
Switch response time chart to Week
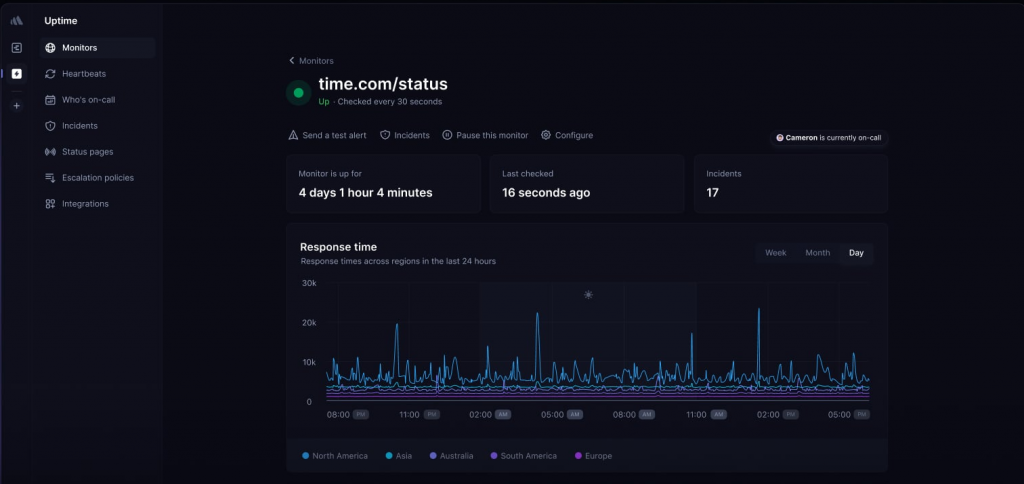(776, 253)
